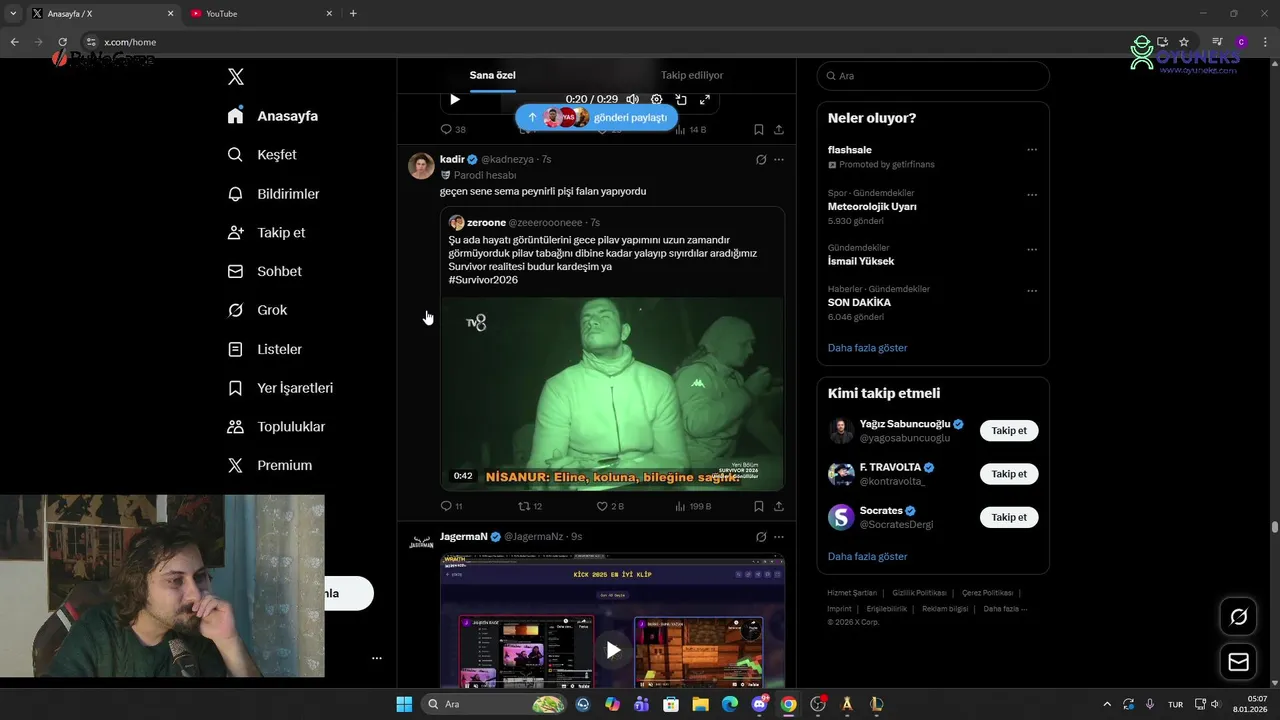Reload the page in Chrome
The image size is (1280, 720).
pos(62,42)
